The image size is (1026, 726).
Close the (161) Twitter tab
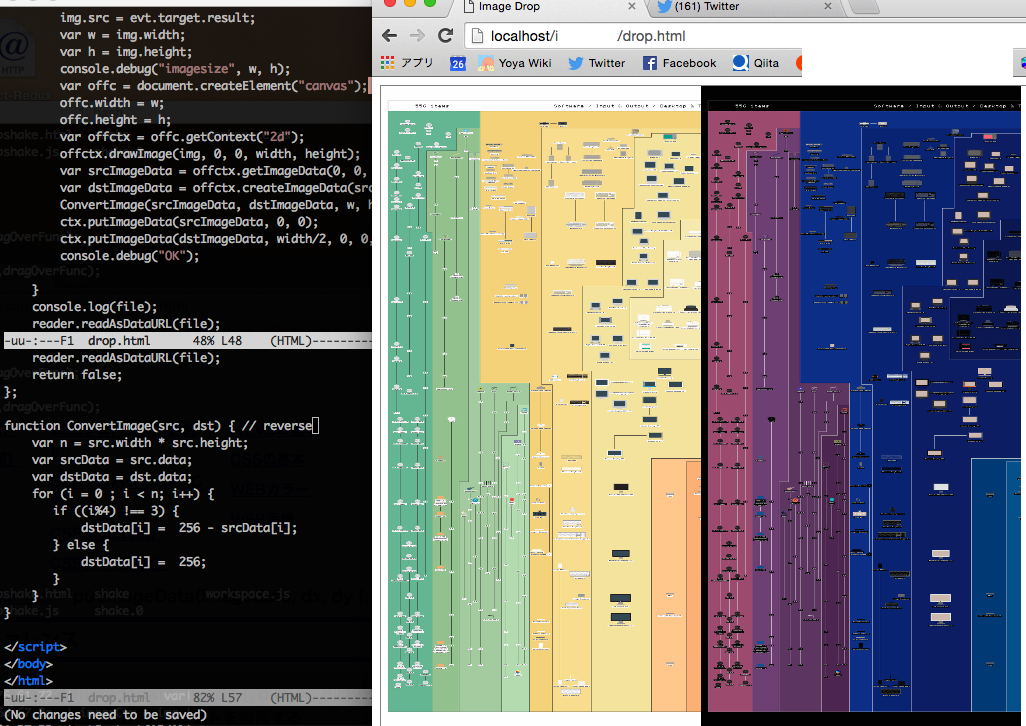pyautogui.click(x=828, y=6)
